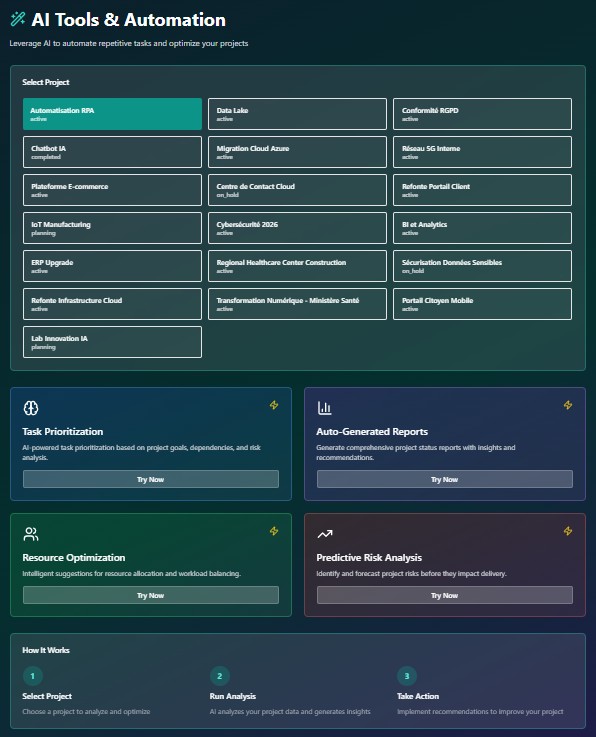Choose the Conformité RGPD project
The image size is (596, 737).
[x=483, y=114]
